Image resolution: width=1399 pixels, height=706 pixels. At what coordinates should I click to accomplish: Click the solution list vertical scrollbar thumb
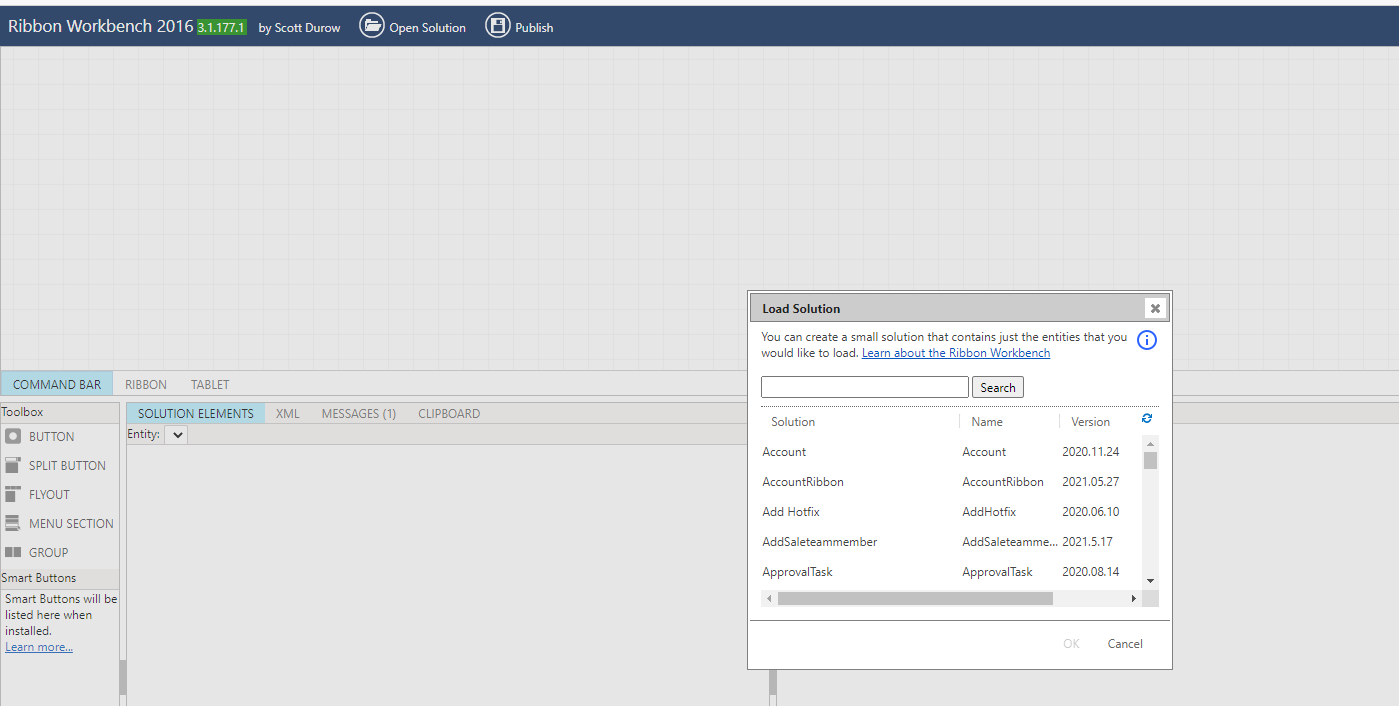coord(1150,460)
